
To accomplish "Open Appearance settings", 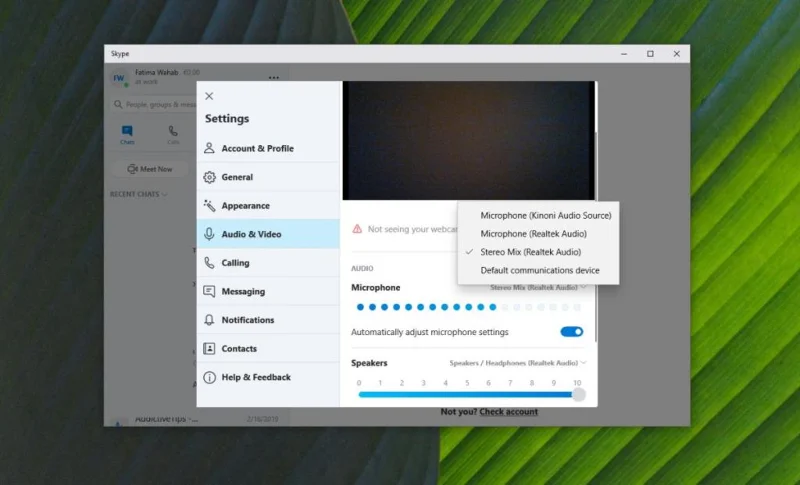I will click(268, 206).
